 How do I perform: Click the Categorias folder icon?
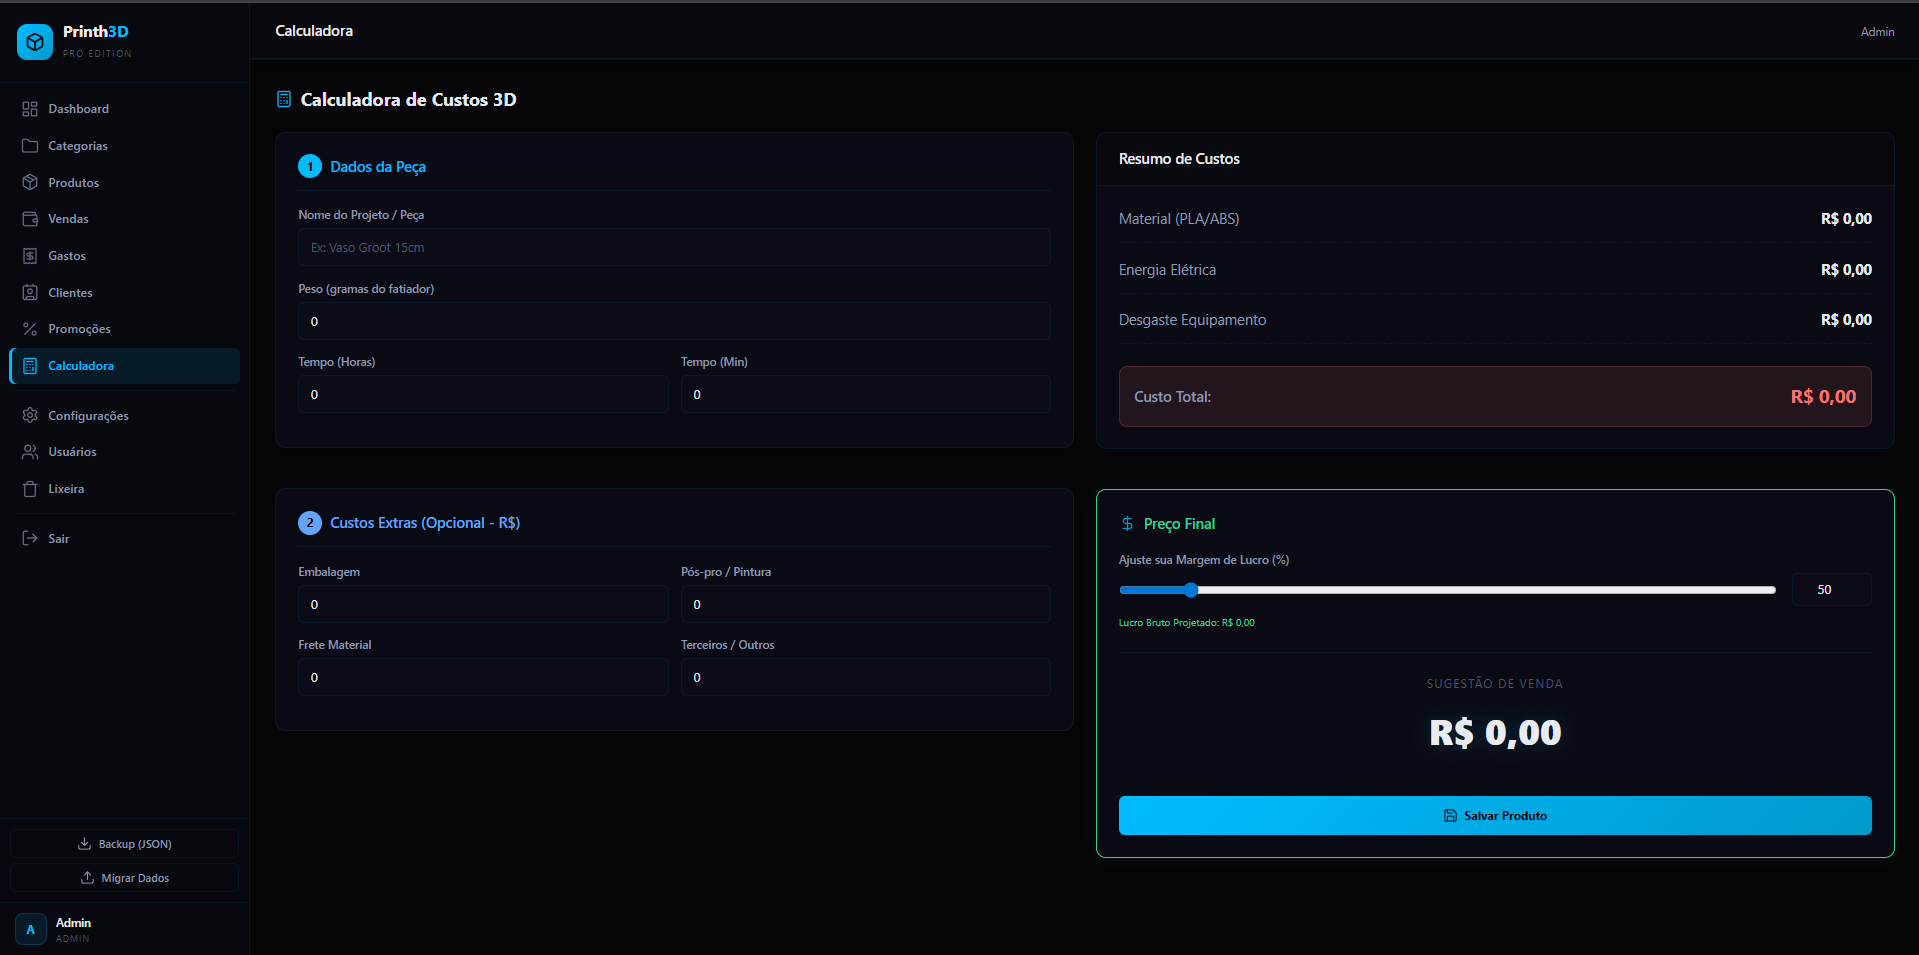tap(30, 146)
